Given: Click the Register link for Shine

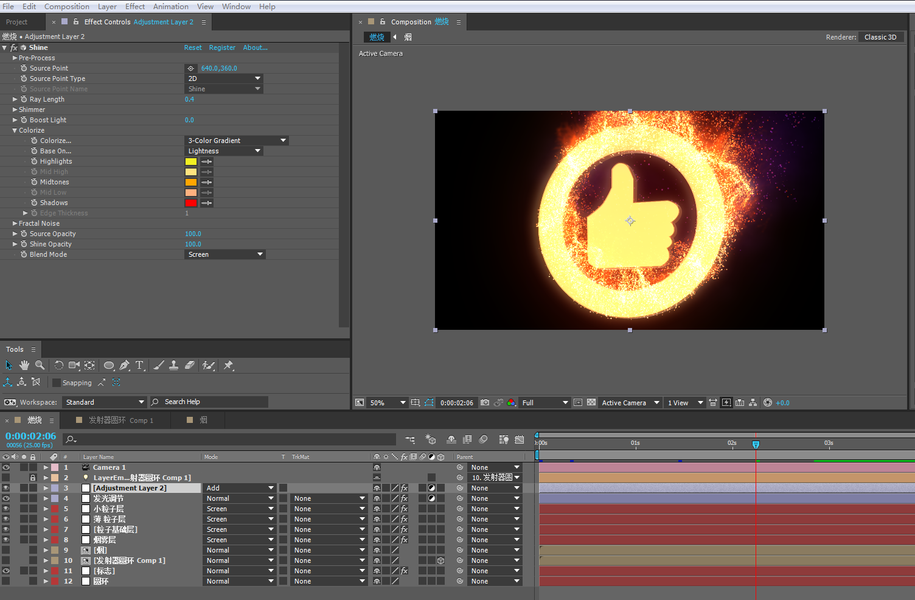Looking at the screenshot, I should [222, 48].
